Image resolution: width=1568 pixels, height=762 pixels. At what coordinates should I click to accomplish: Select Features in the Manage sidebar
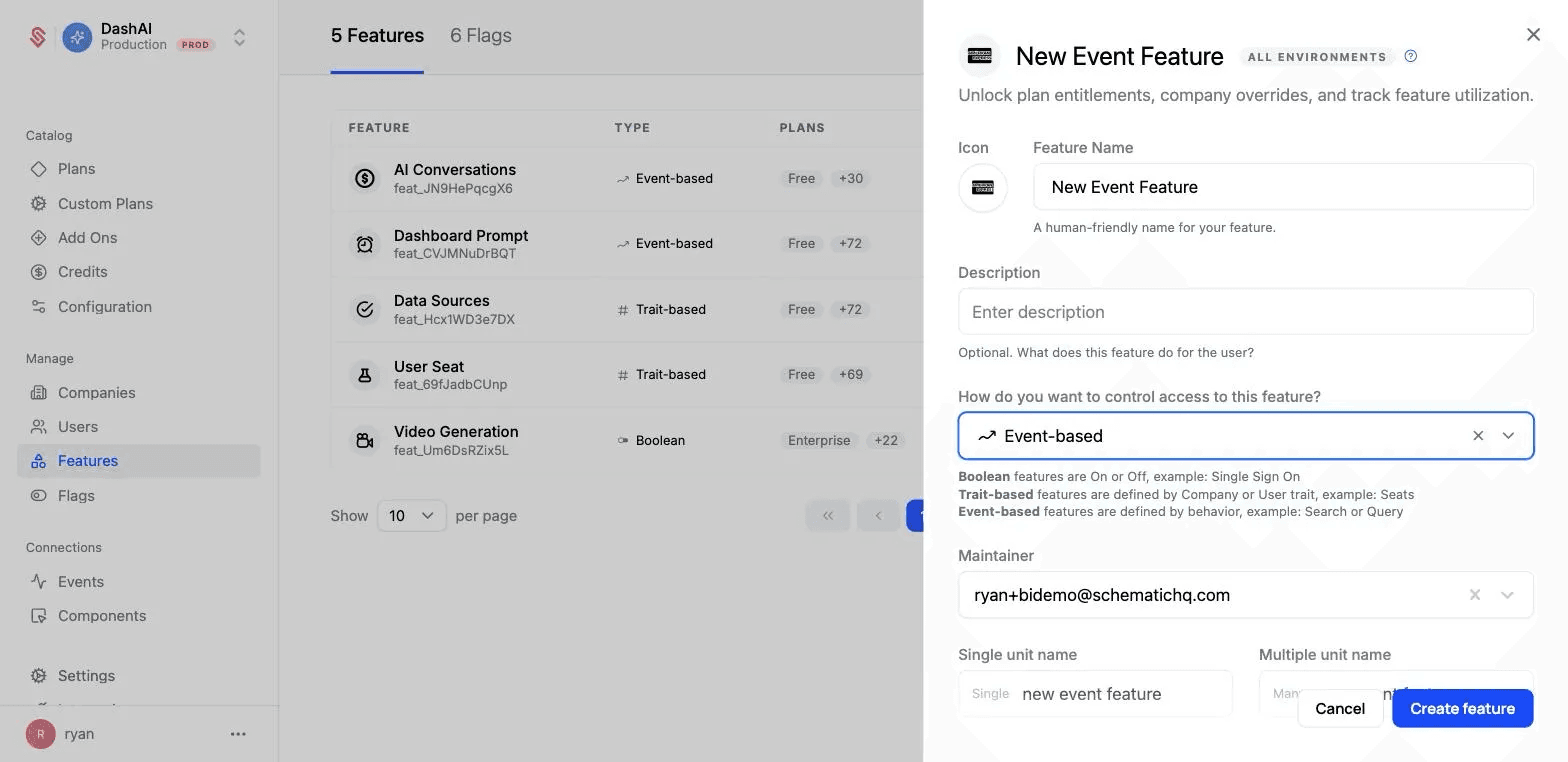click(139, 461)
